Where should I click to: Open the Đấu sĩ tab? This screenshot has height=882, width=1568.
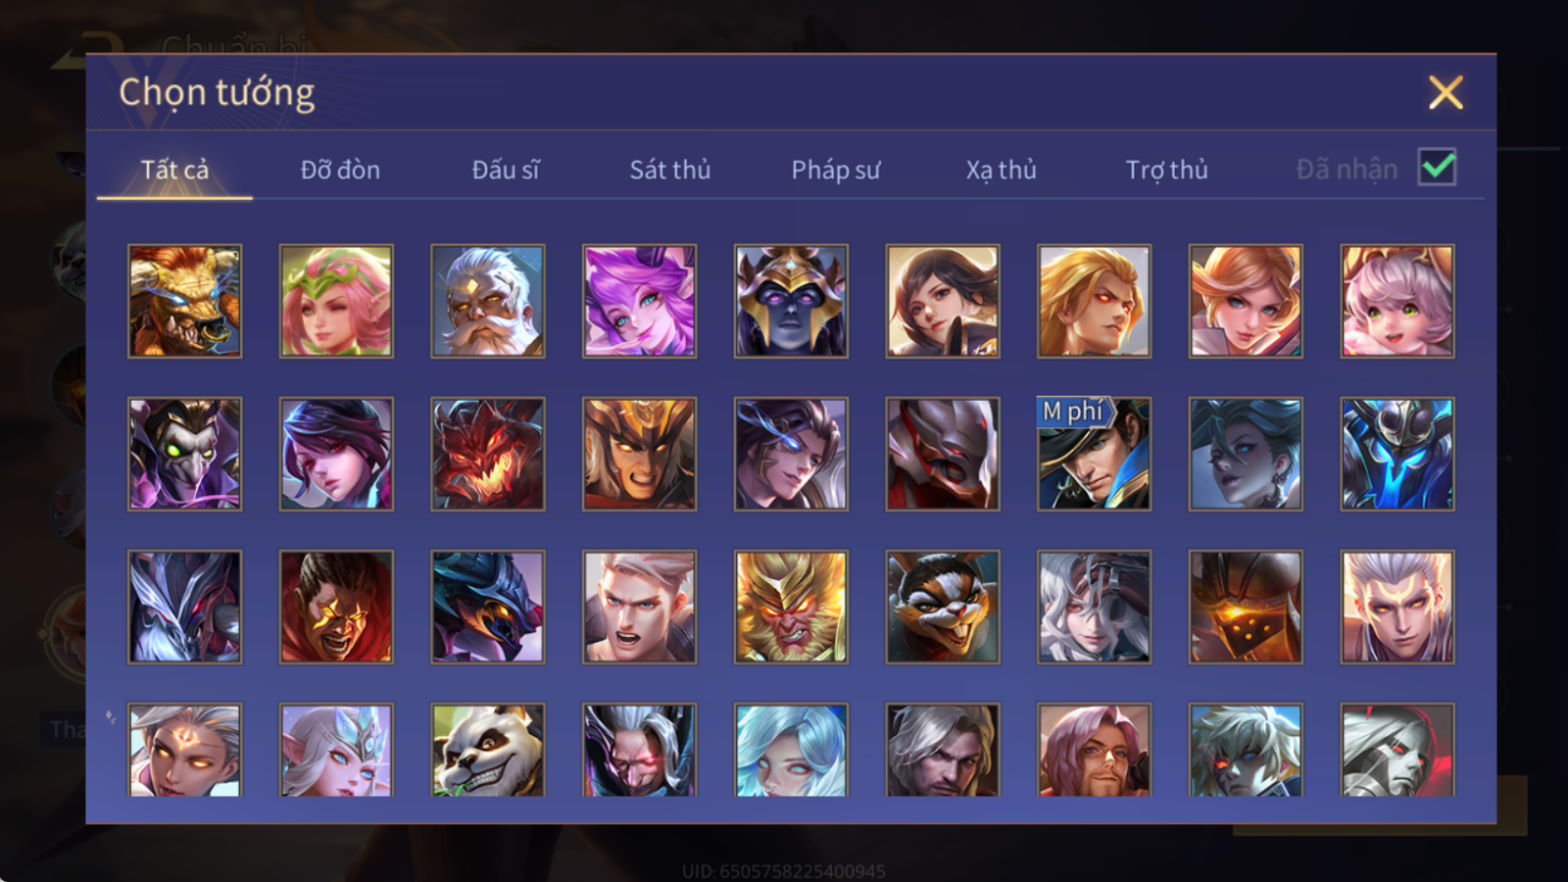coord(505,170)
